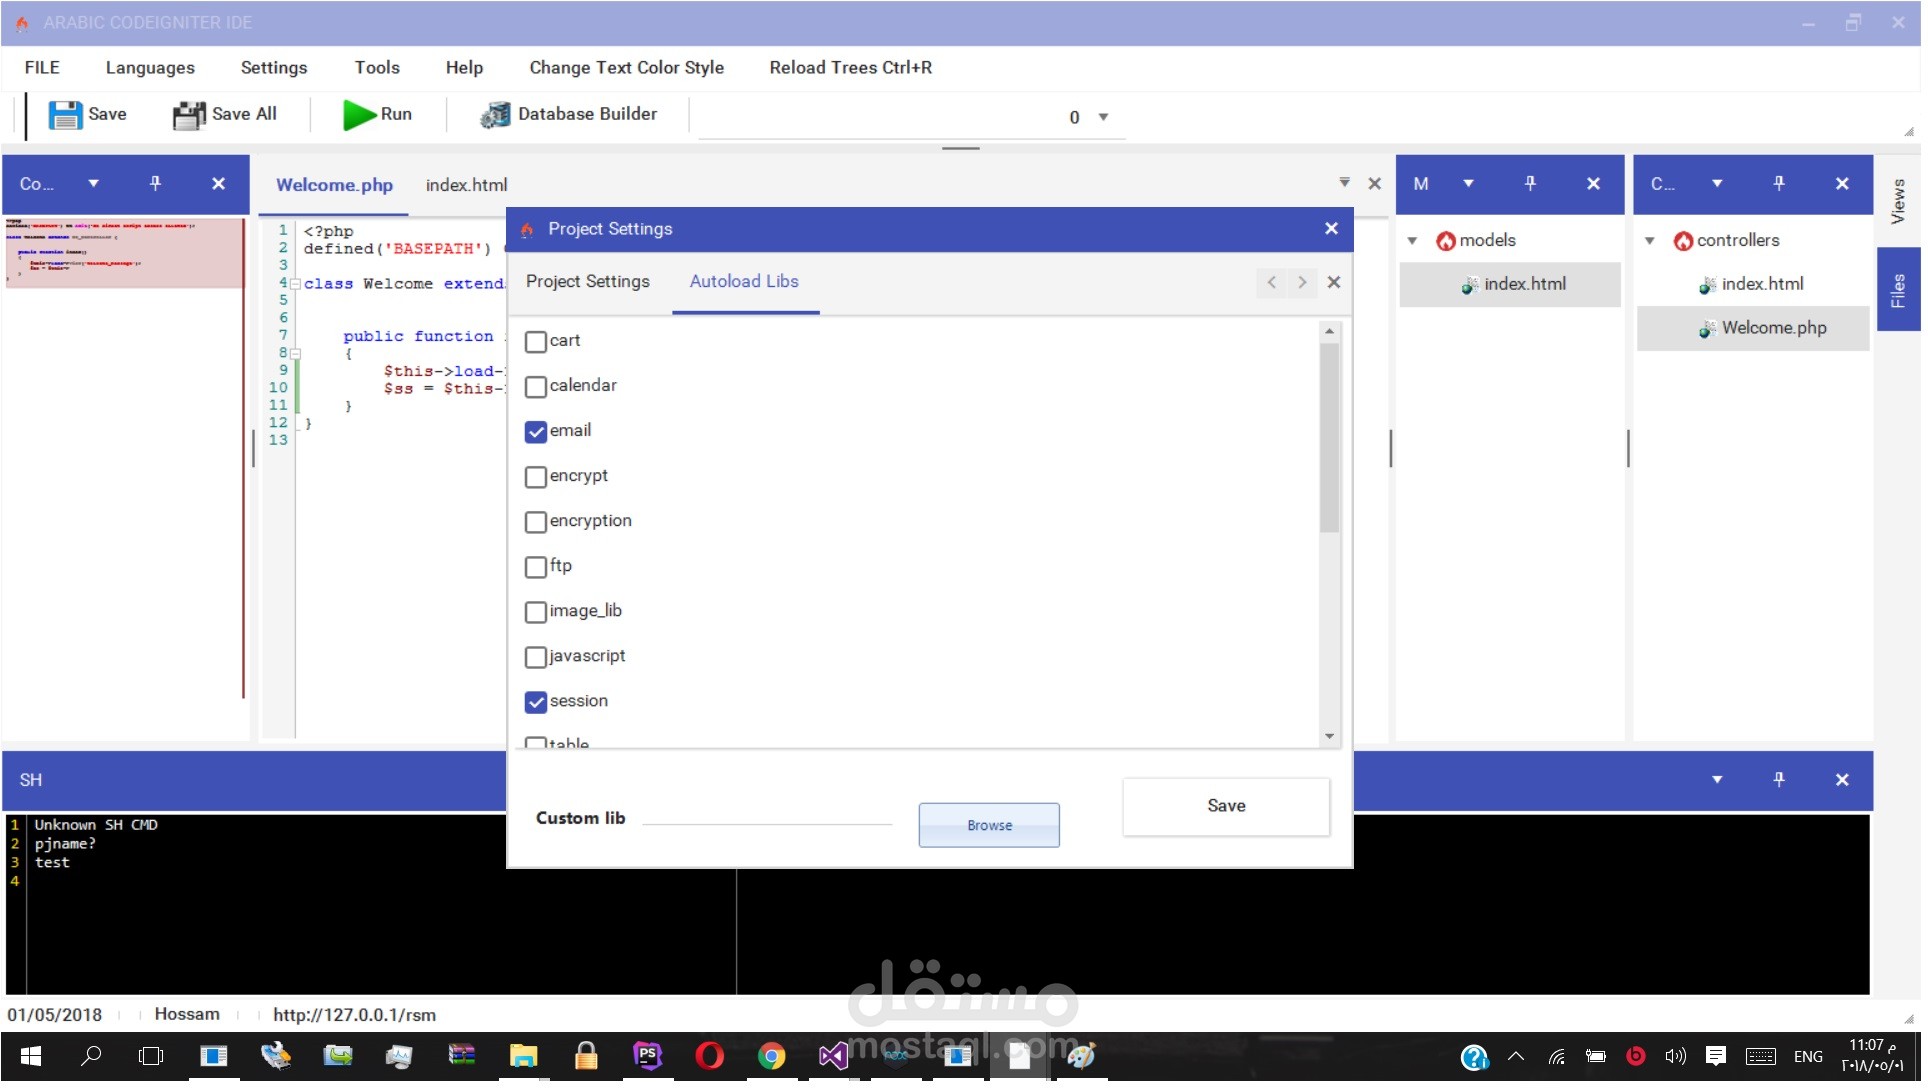The image size is (1928, 1088).
Task: Save the project settings with the Save button
Action: coord(1225,806)
